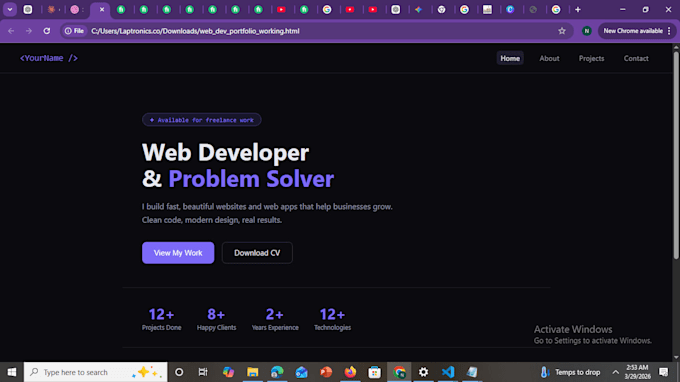Click the Projects Done stat

161,319
